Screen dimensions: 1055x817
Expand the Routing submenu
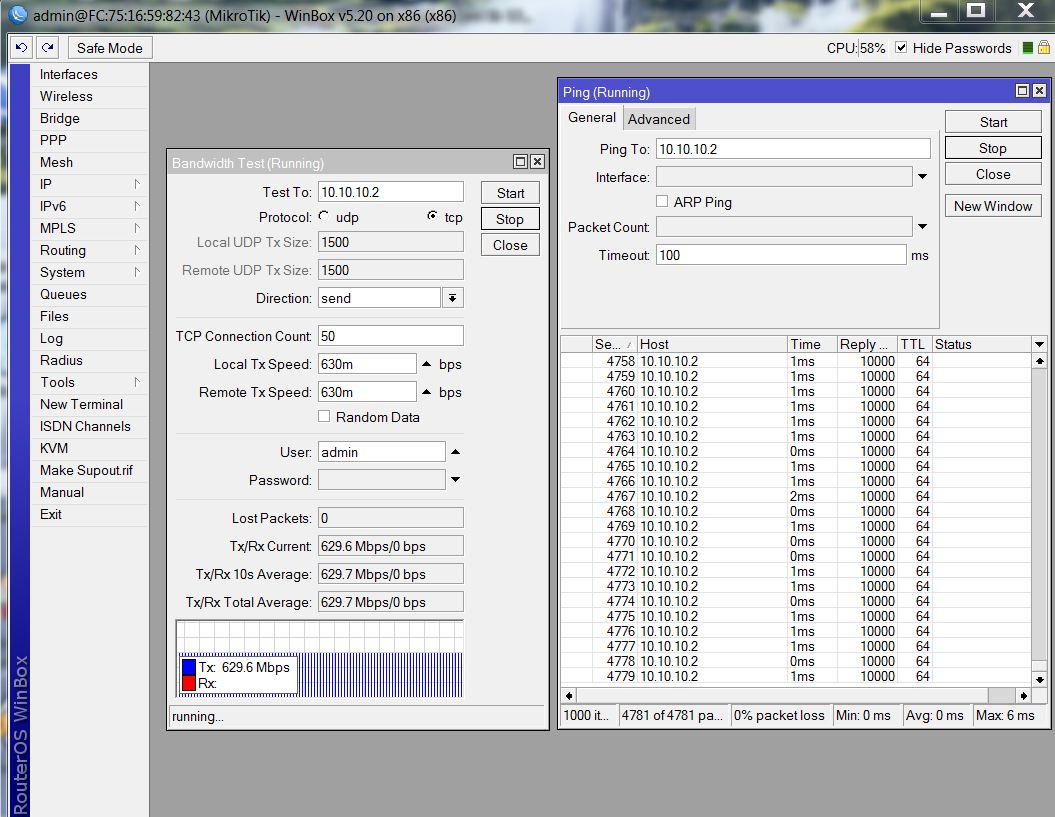(89, 250)
